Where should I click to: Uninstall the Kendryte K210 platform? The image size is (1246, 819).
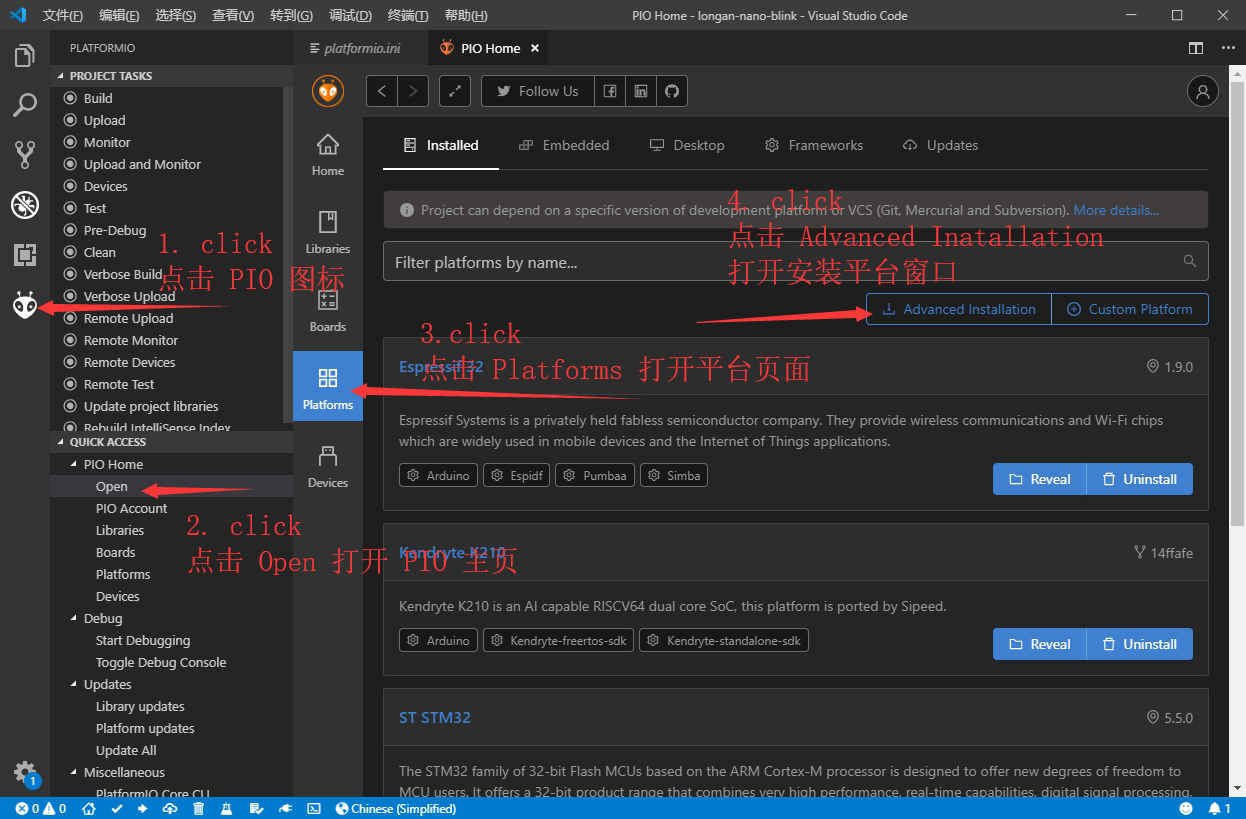[1140, 644]
